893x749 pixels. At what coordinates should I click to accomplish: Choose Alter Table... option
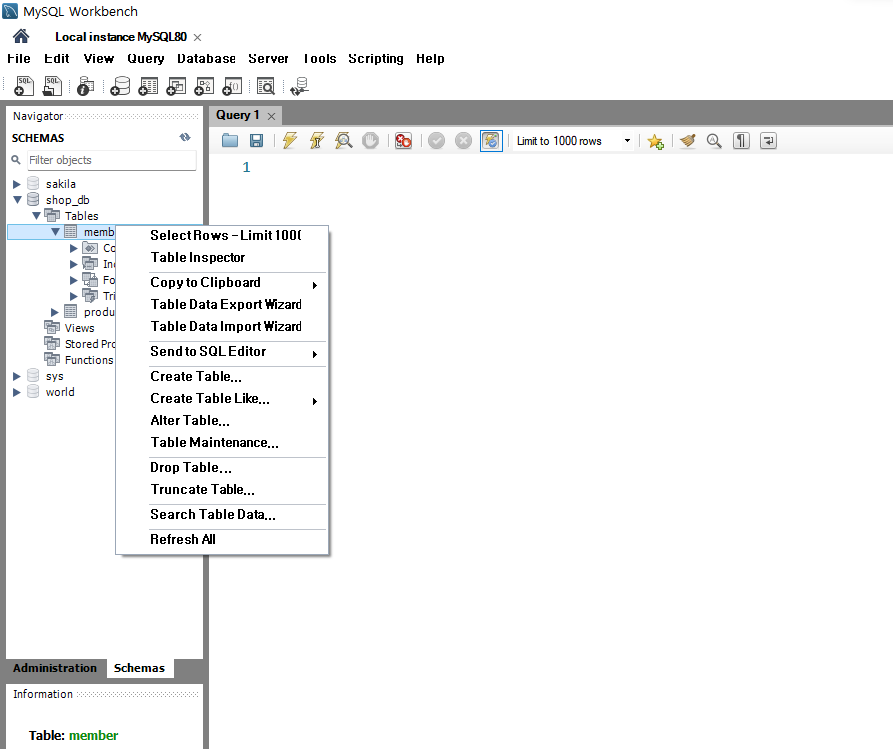click(x=222, y=420)
